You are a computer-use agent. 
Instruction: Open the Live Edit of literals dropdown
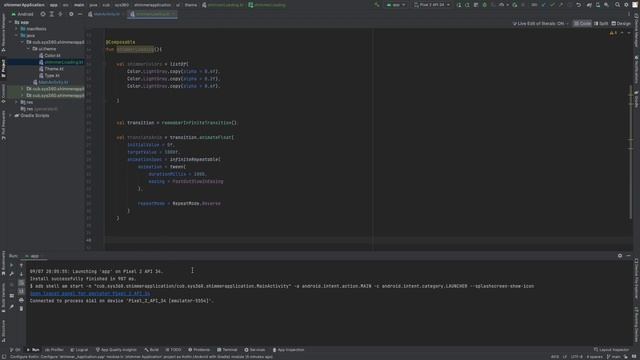(x=540, y=24)
